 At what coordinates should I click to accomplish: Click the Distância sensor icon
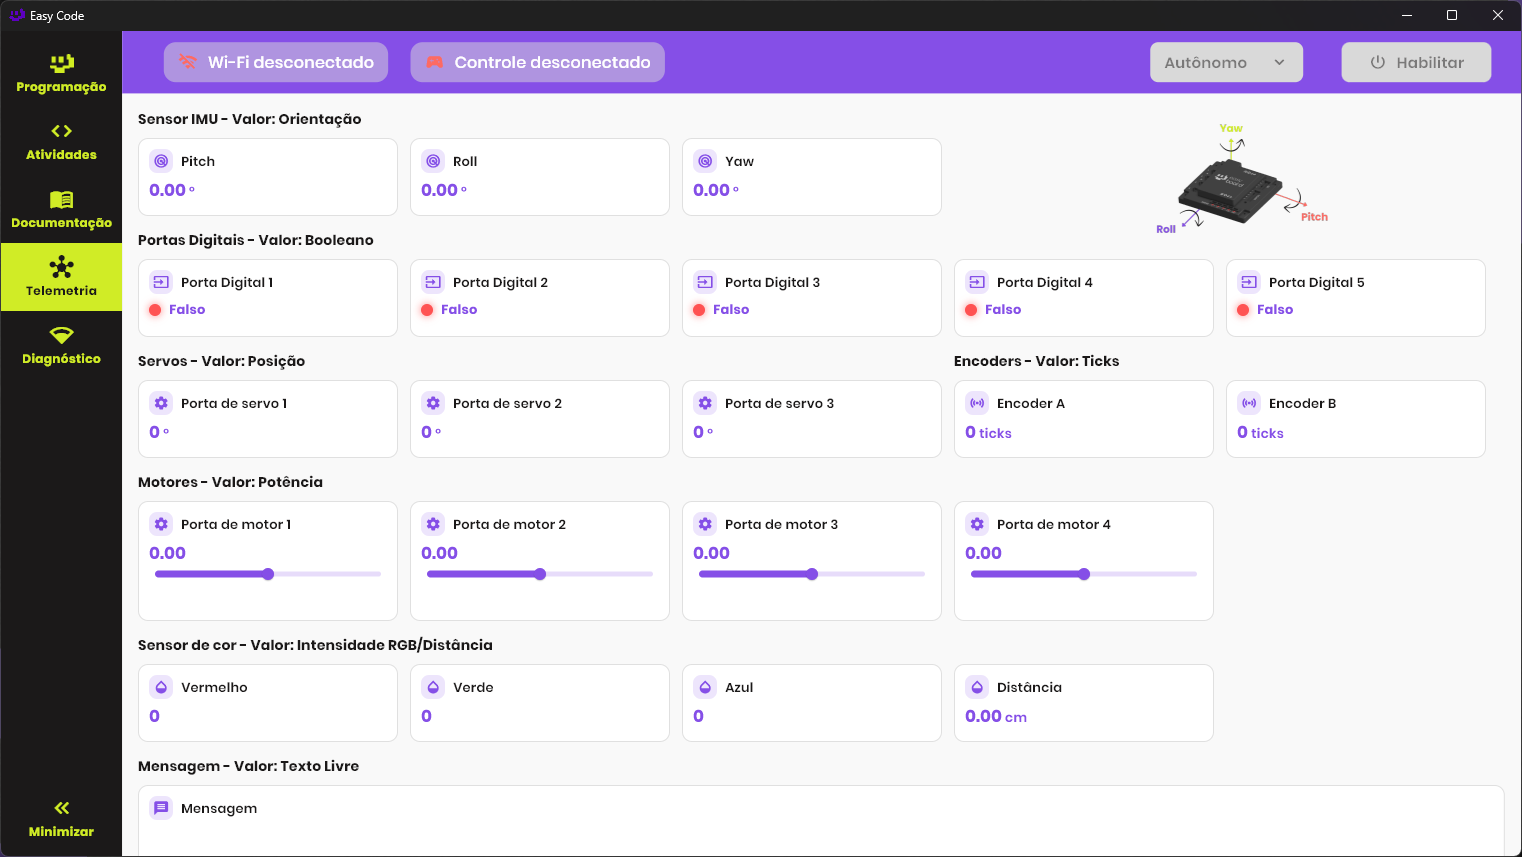pyautogui.click(x=977, y=687)
